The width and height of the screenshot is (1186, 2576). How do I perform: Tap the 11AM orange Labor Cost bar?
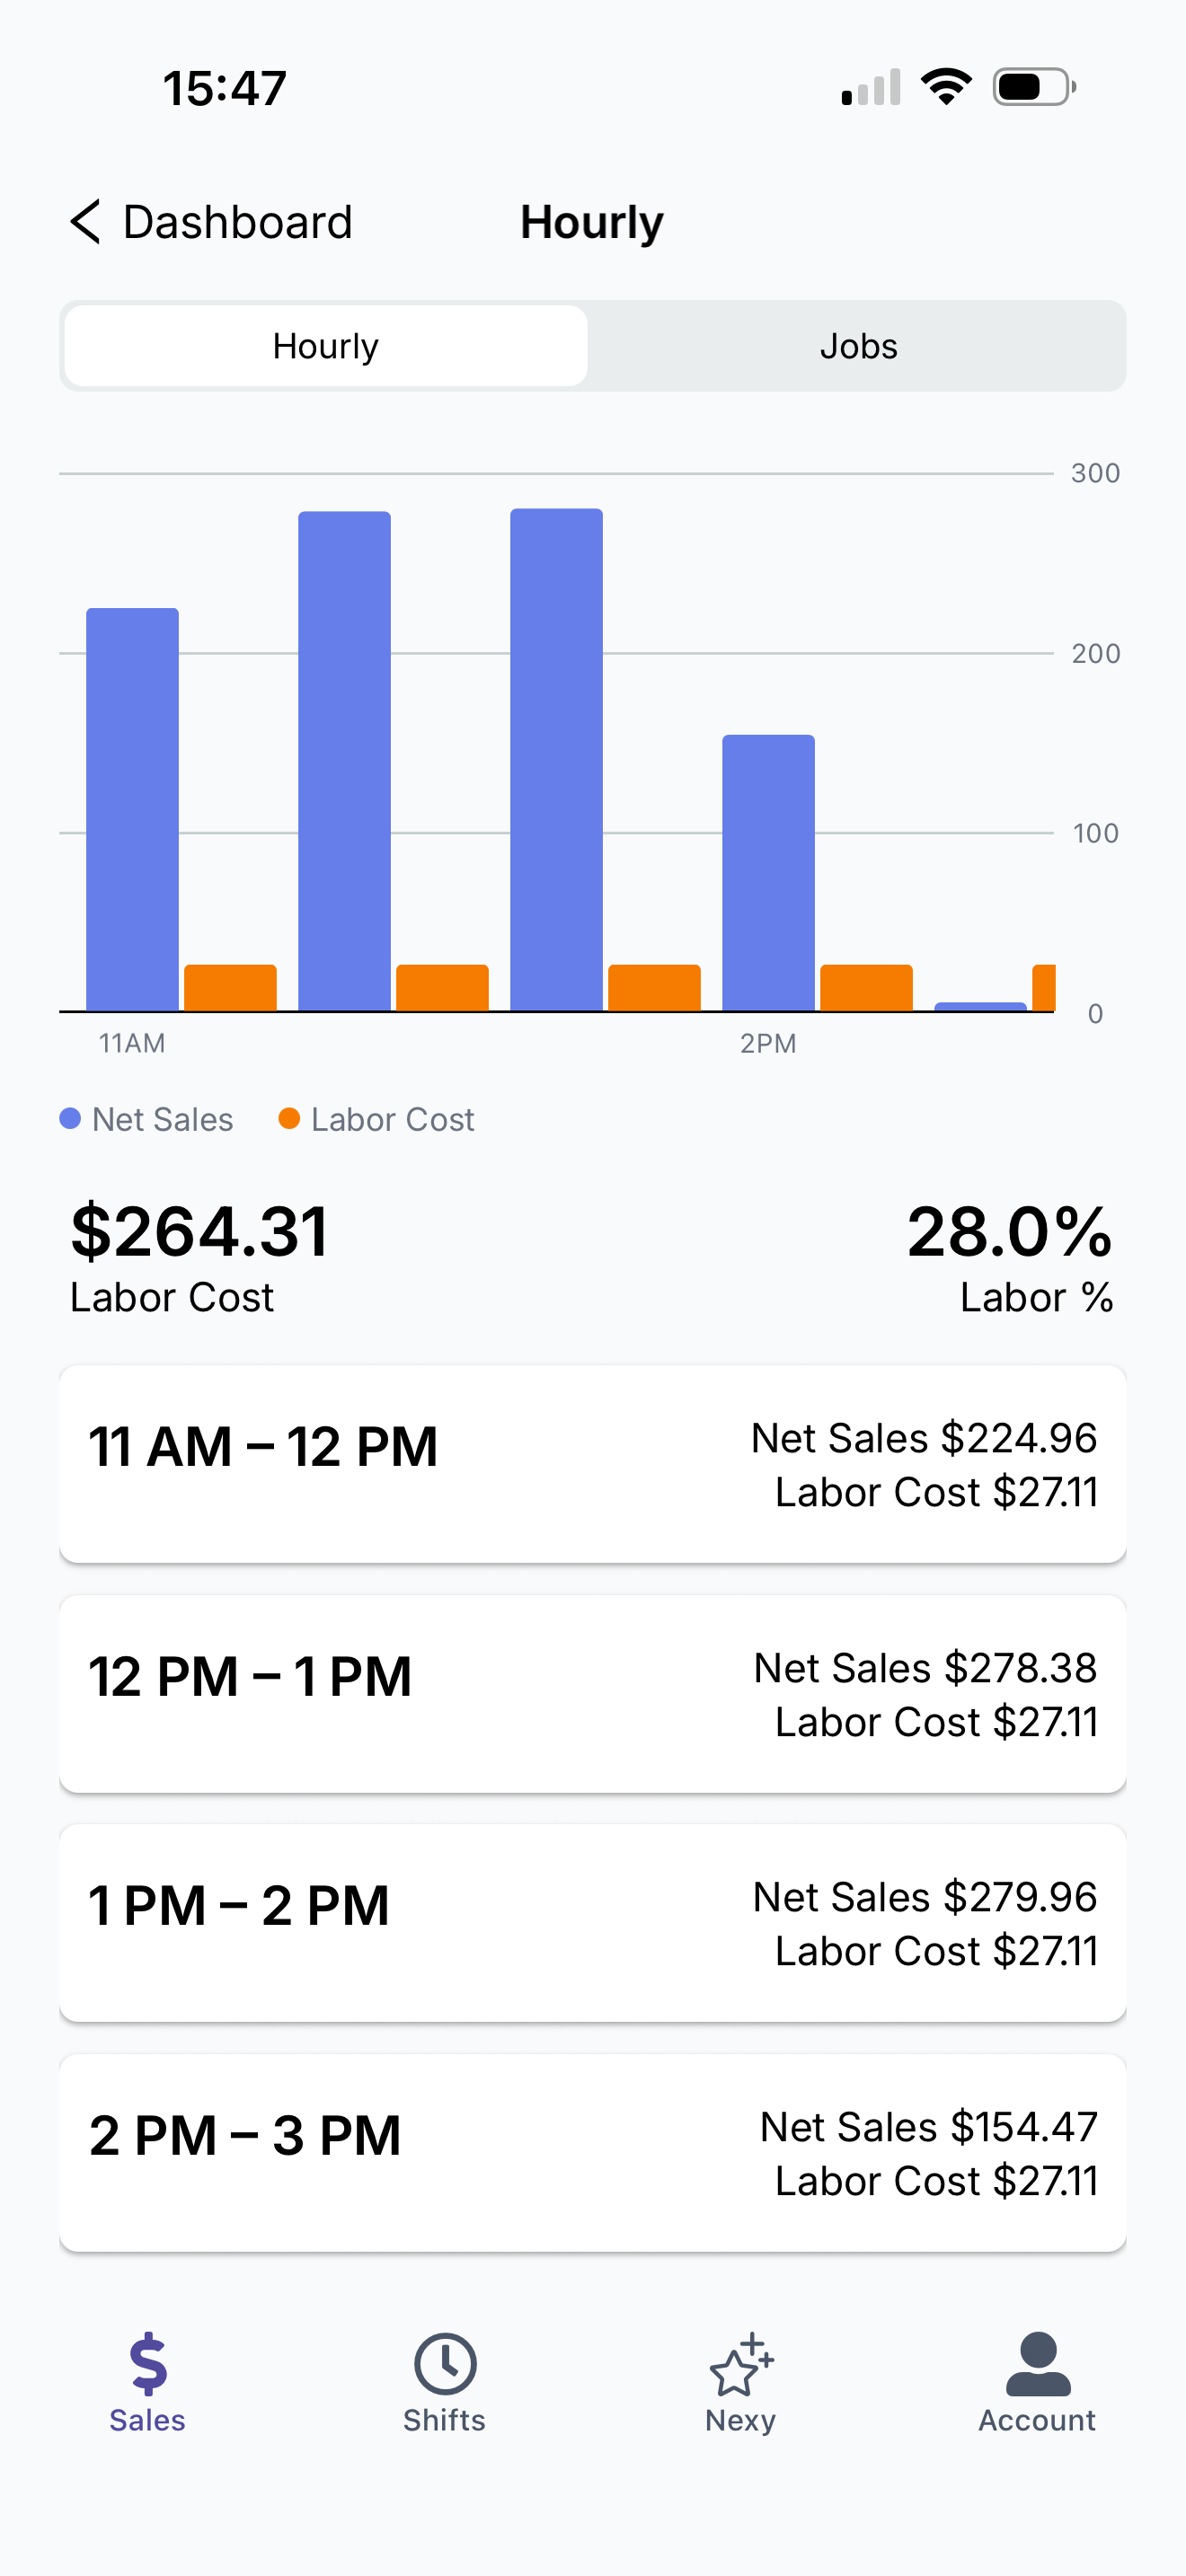[x=230, y=988]
